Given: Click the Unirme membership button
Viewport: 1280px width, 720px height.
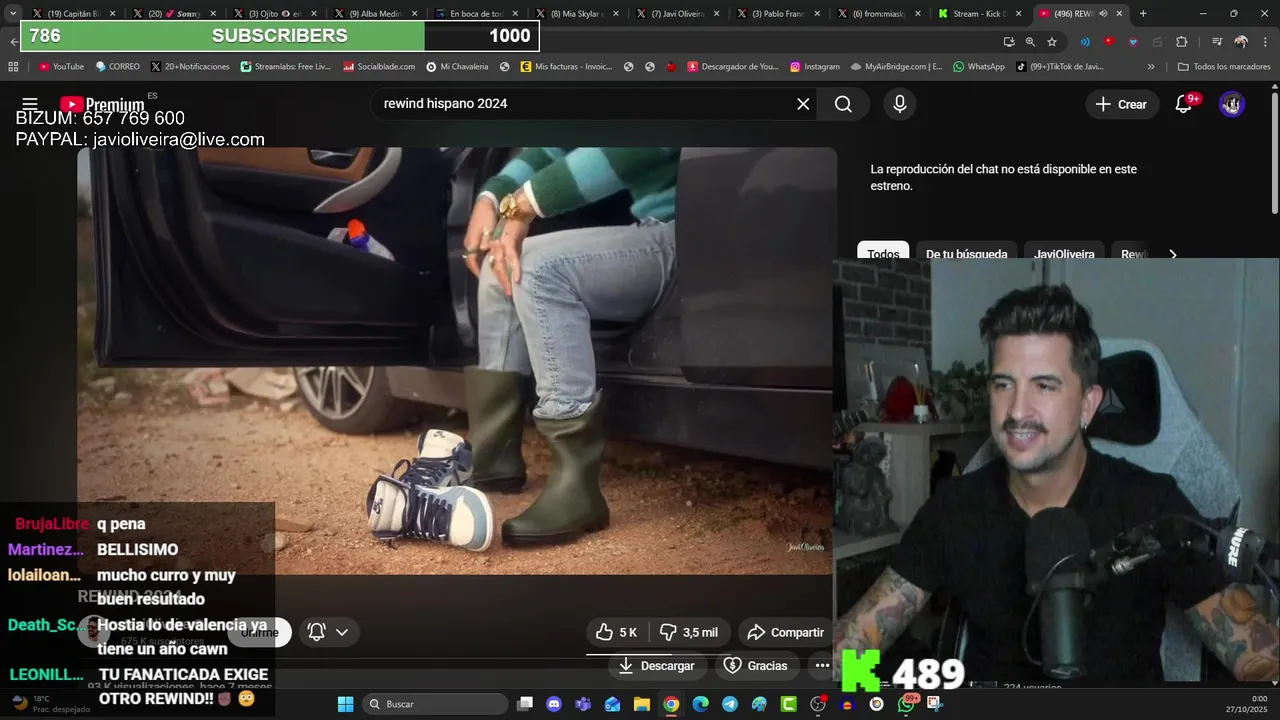Looking at the screenshot, I should [x=260, y=632].
